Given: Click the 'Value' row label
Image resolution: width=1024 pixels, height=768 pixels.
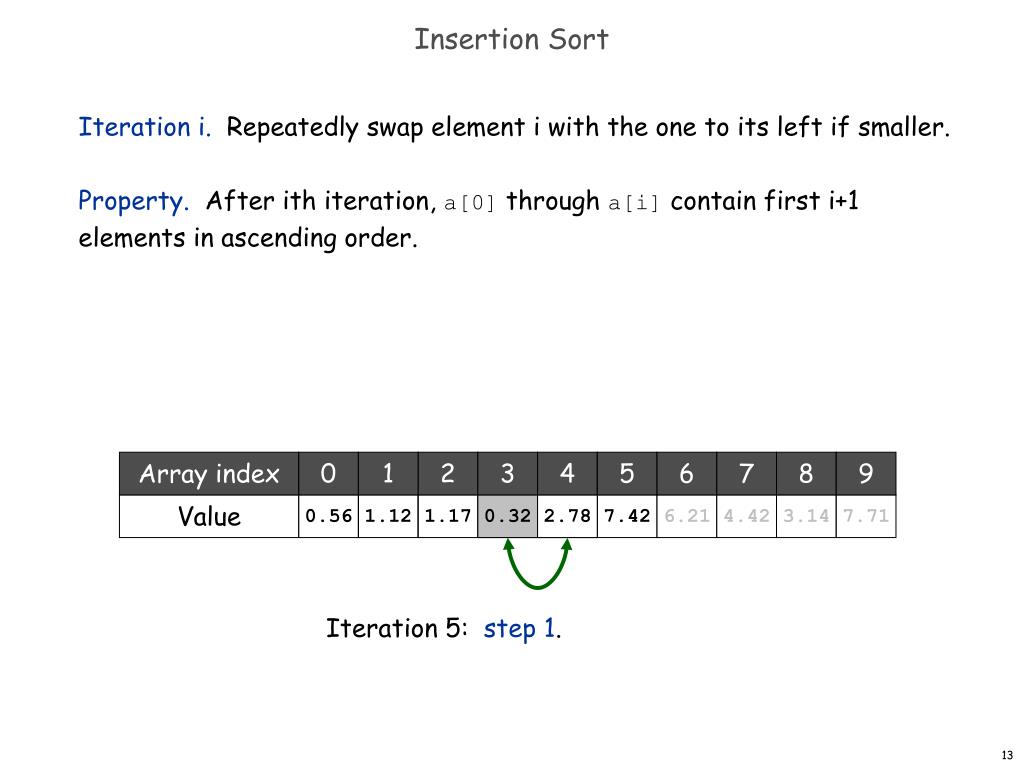Looking at the screenshot, I should (209, 516).
